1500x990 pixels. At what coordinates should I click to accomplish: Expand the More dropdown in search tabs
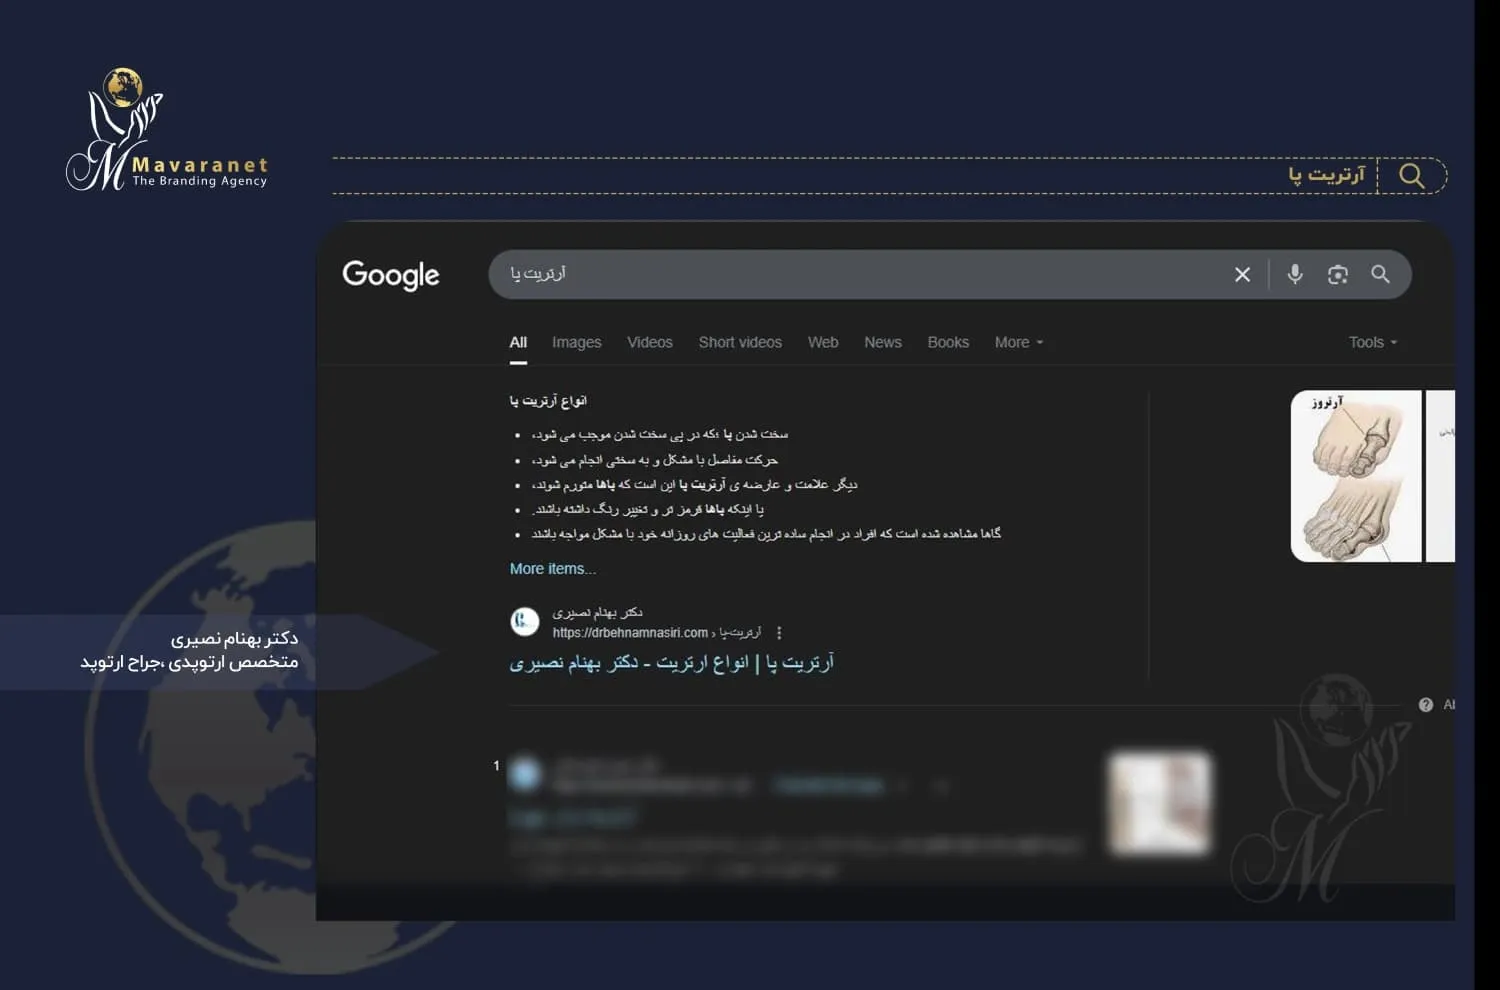(1018, 342)
